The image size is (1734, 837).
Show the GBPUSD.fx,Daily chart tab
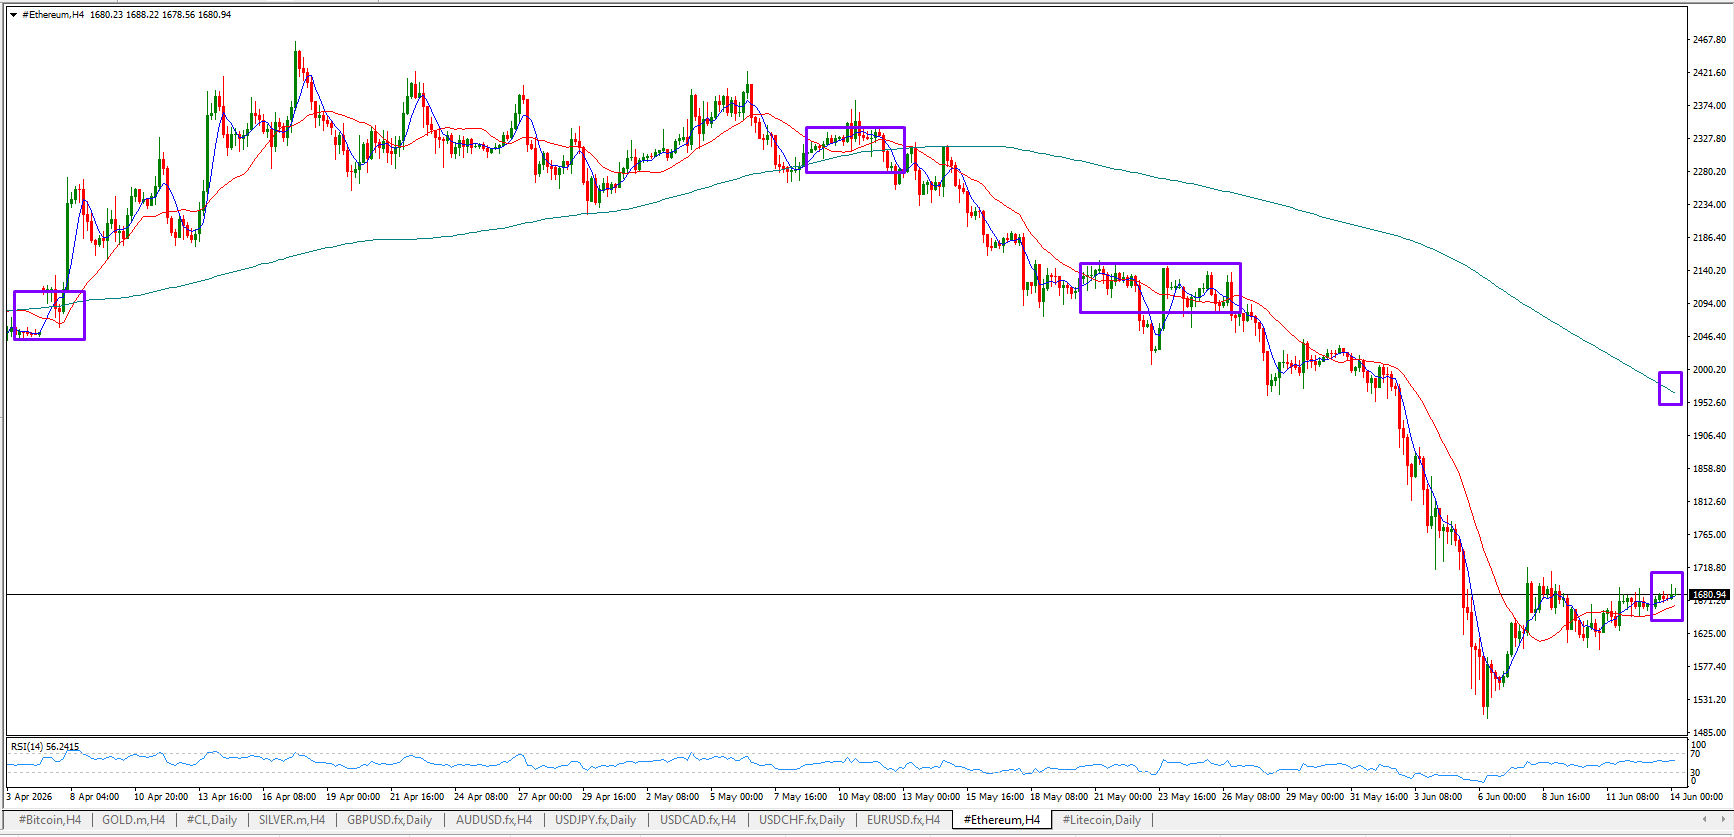click(x=390, y=820)
